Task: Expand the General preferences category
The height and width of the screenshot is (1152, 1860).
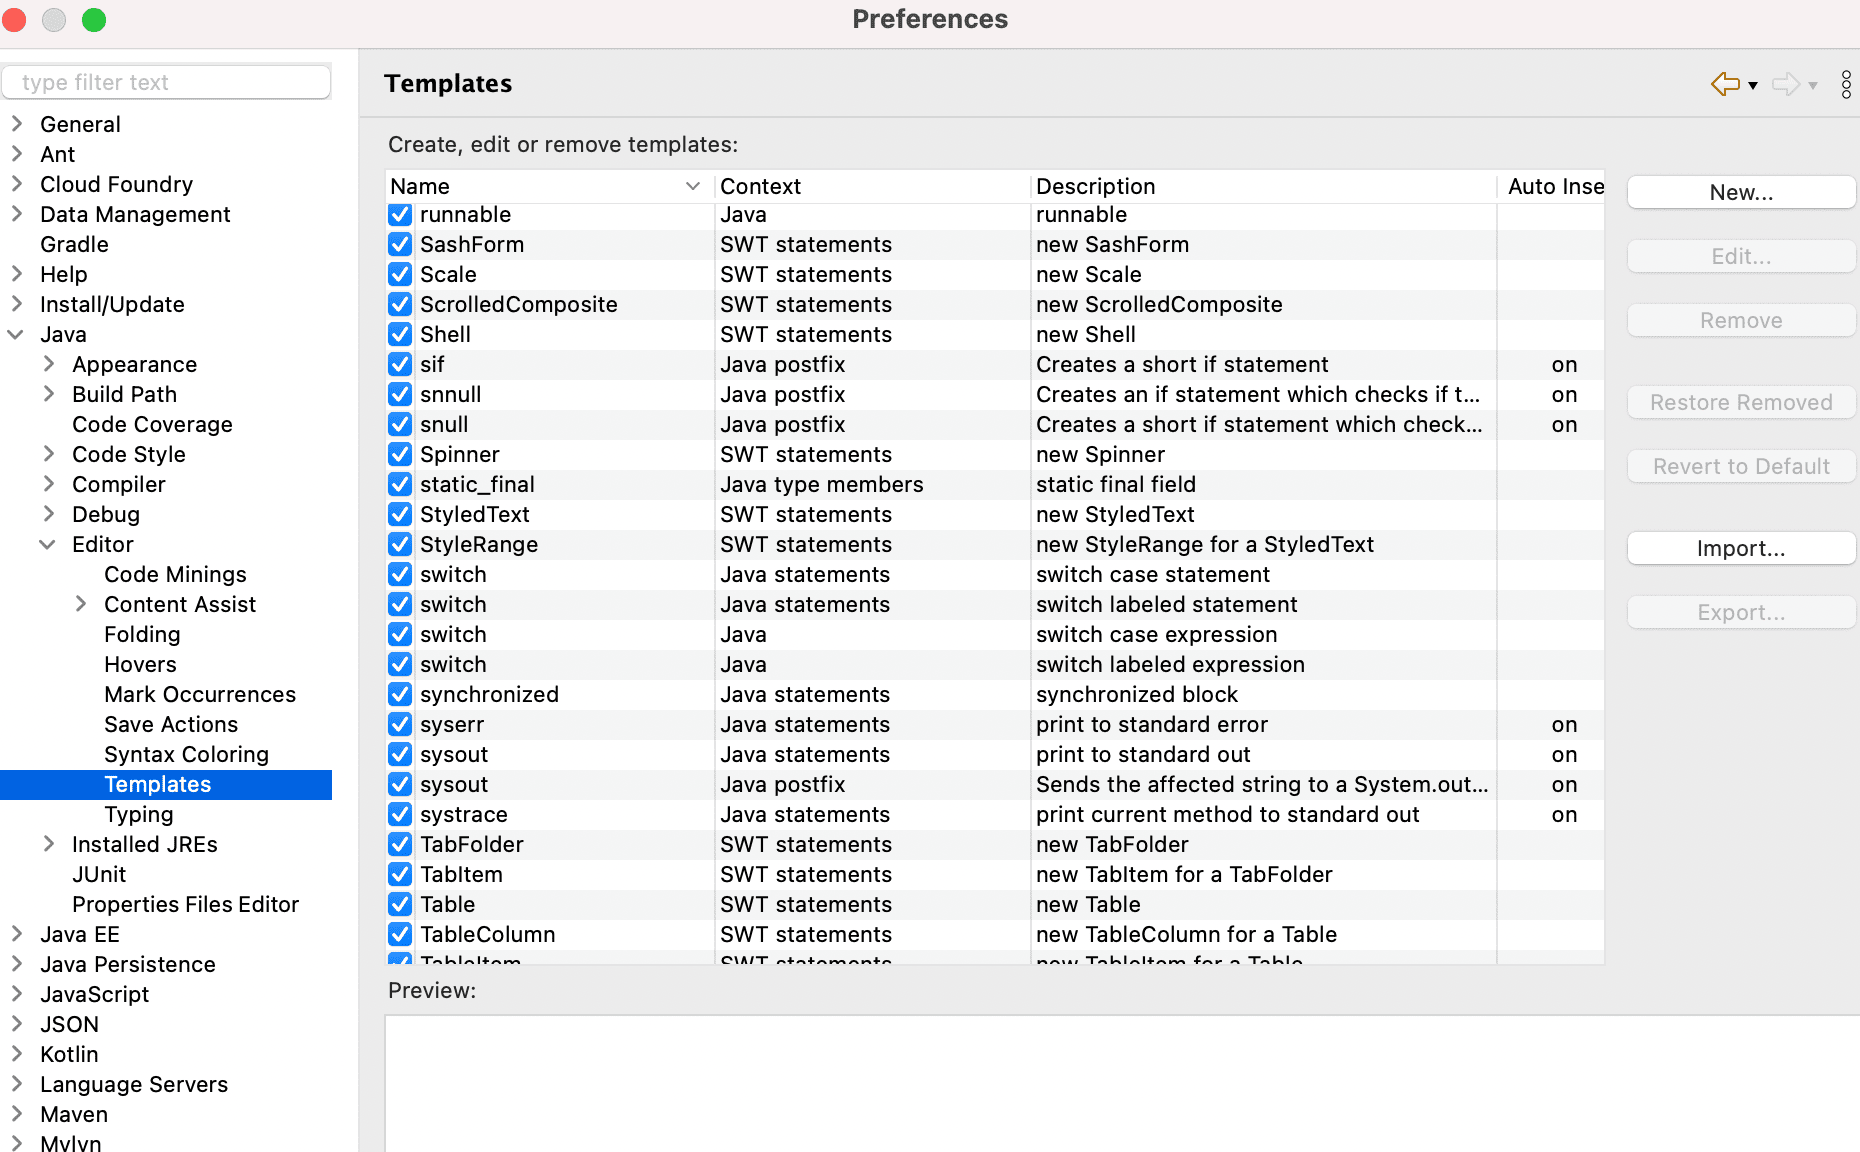Action: click(17, 124)
